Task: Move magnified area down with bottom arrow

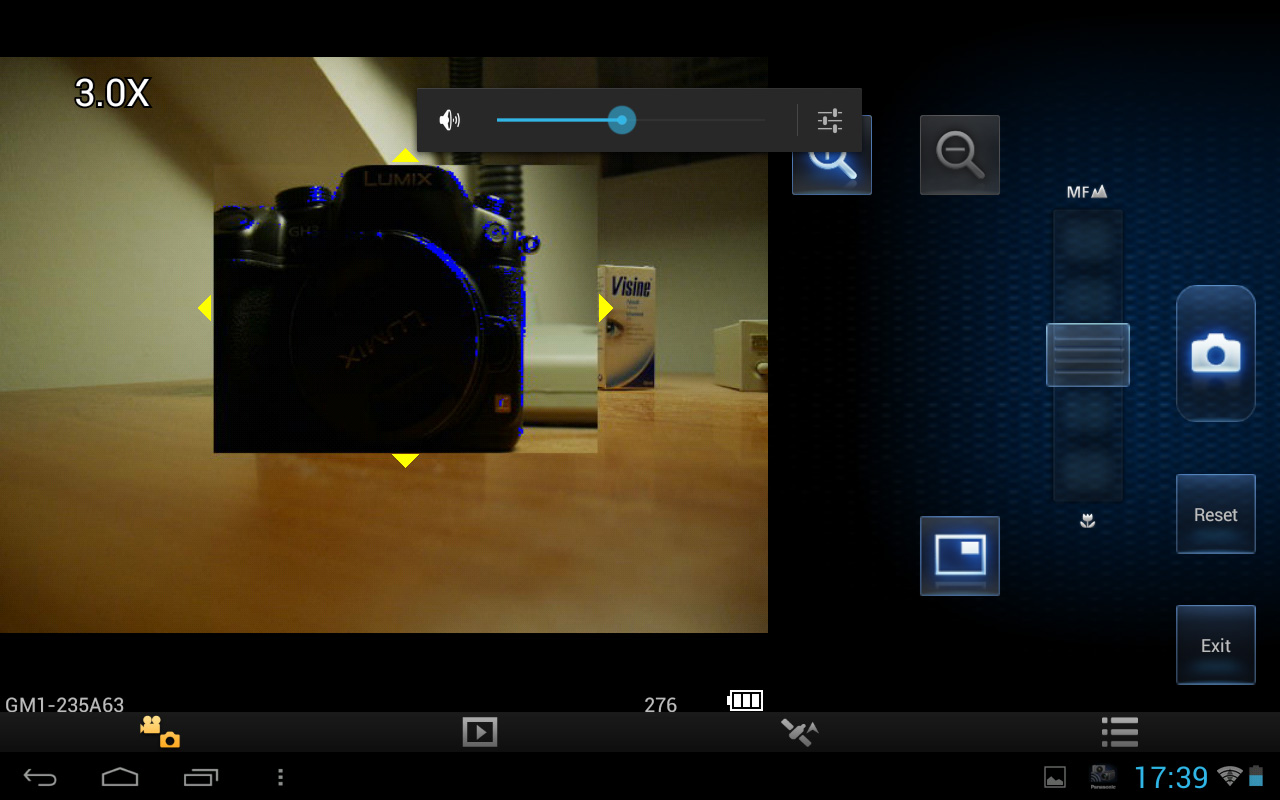Action: (405, 461)
